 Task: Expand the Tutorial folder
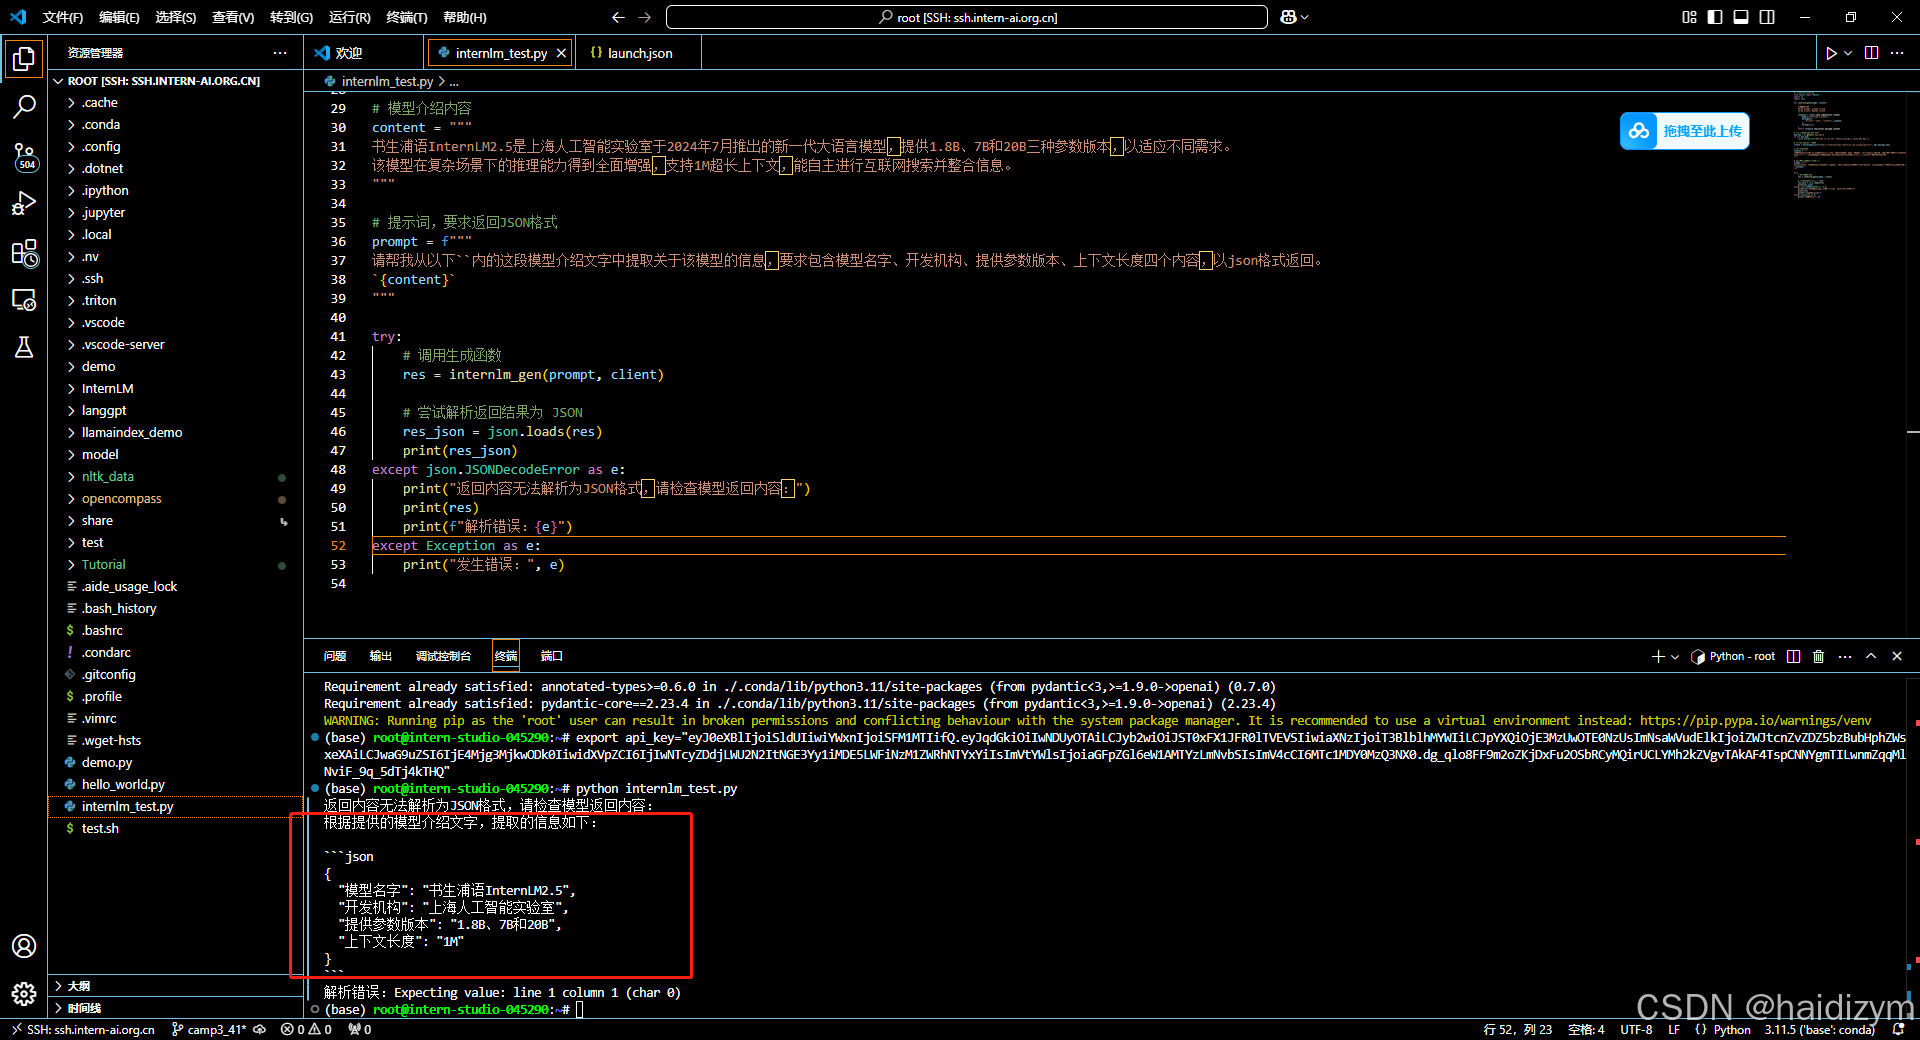tap(175, 564)
